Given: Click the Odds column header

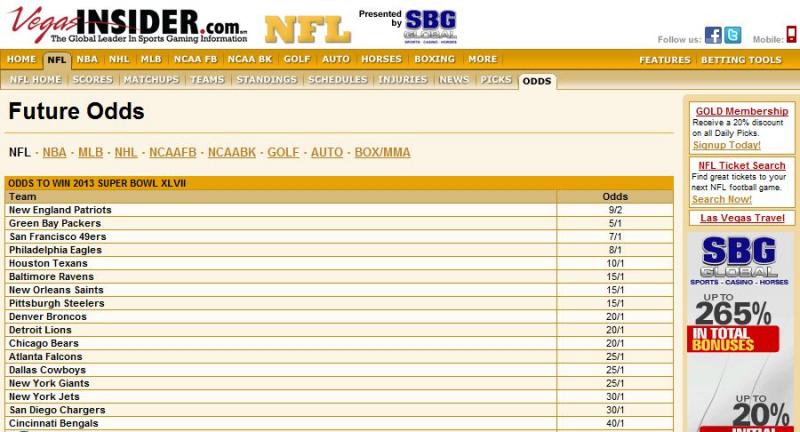Looking at the screenshot, I should (x=615, y=197).
